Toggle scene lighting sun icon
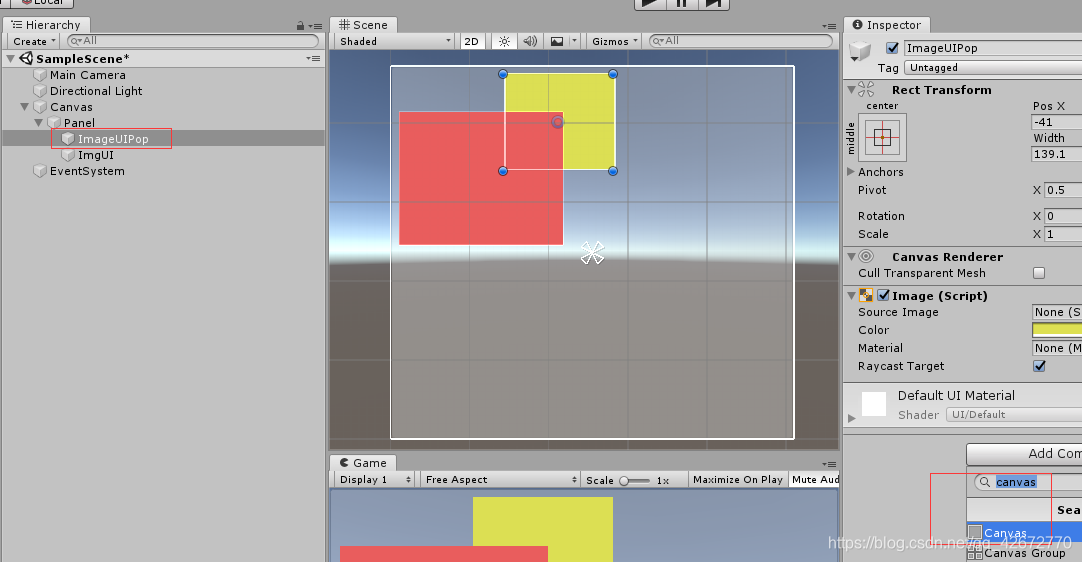This screenshot has height=562, width=1082. (x=504, y=41)
